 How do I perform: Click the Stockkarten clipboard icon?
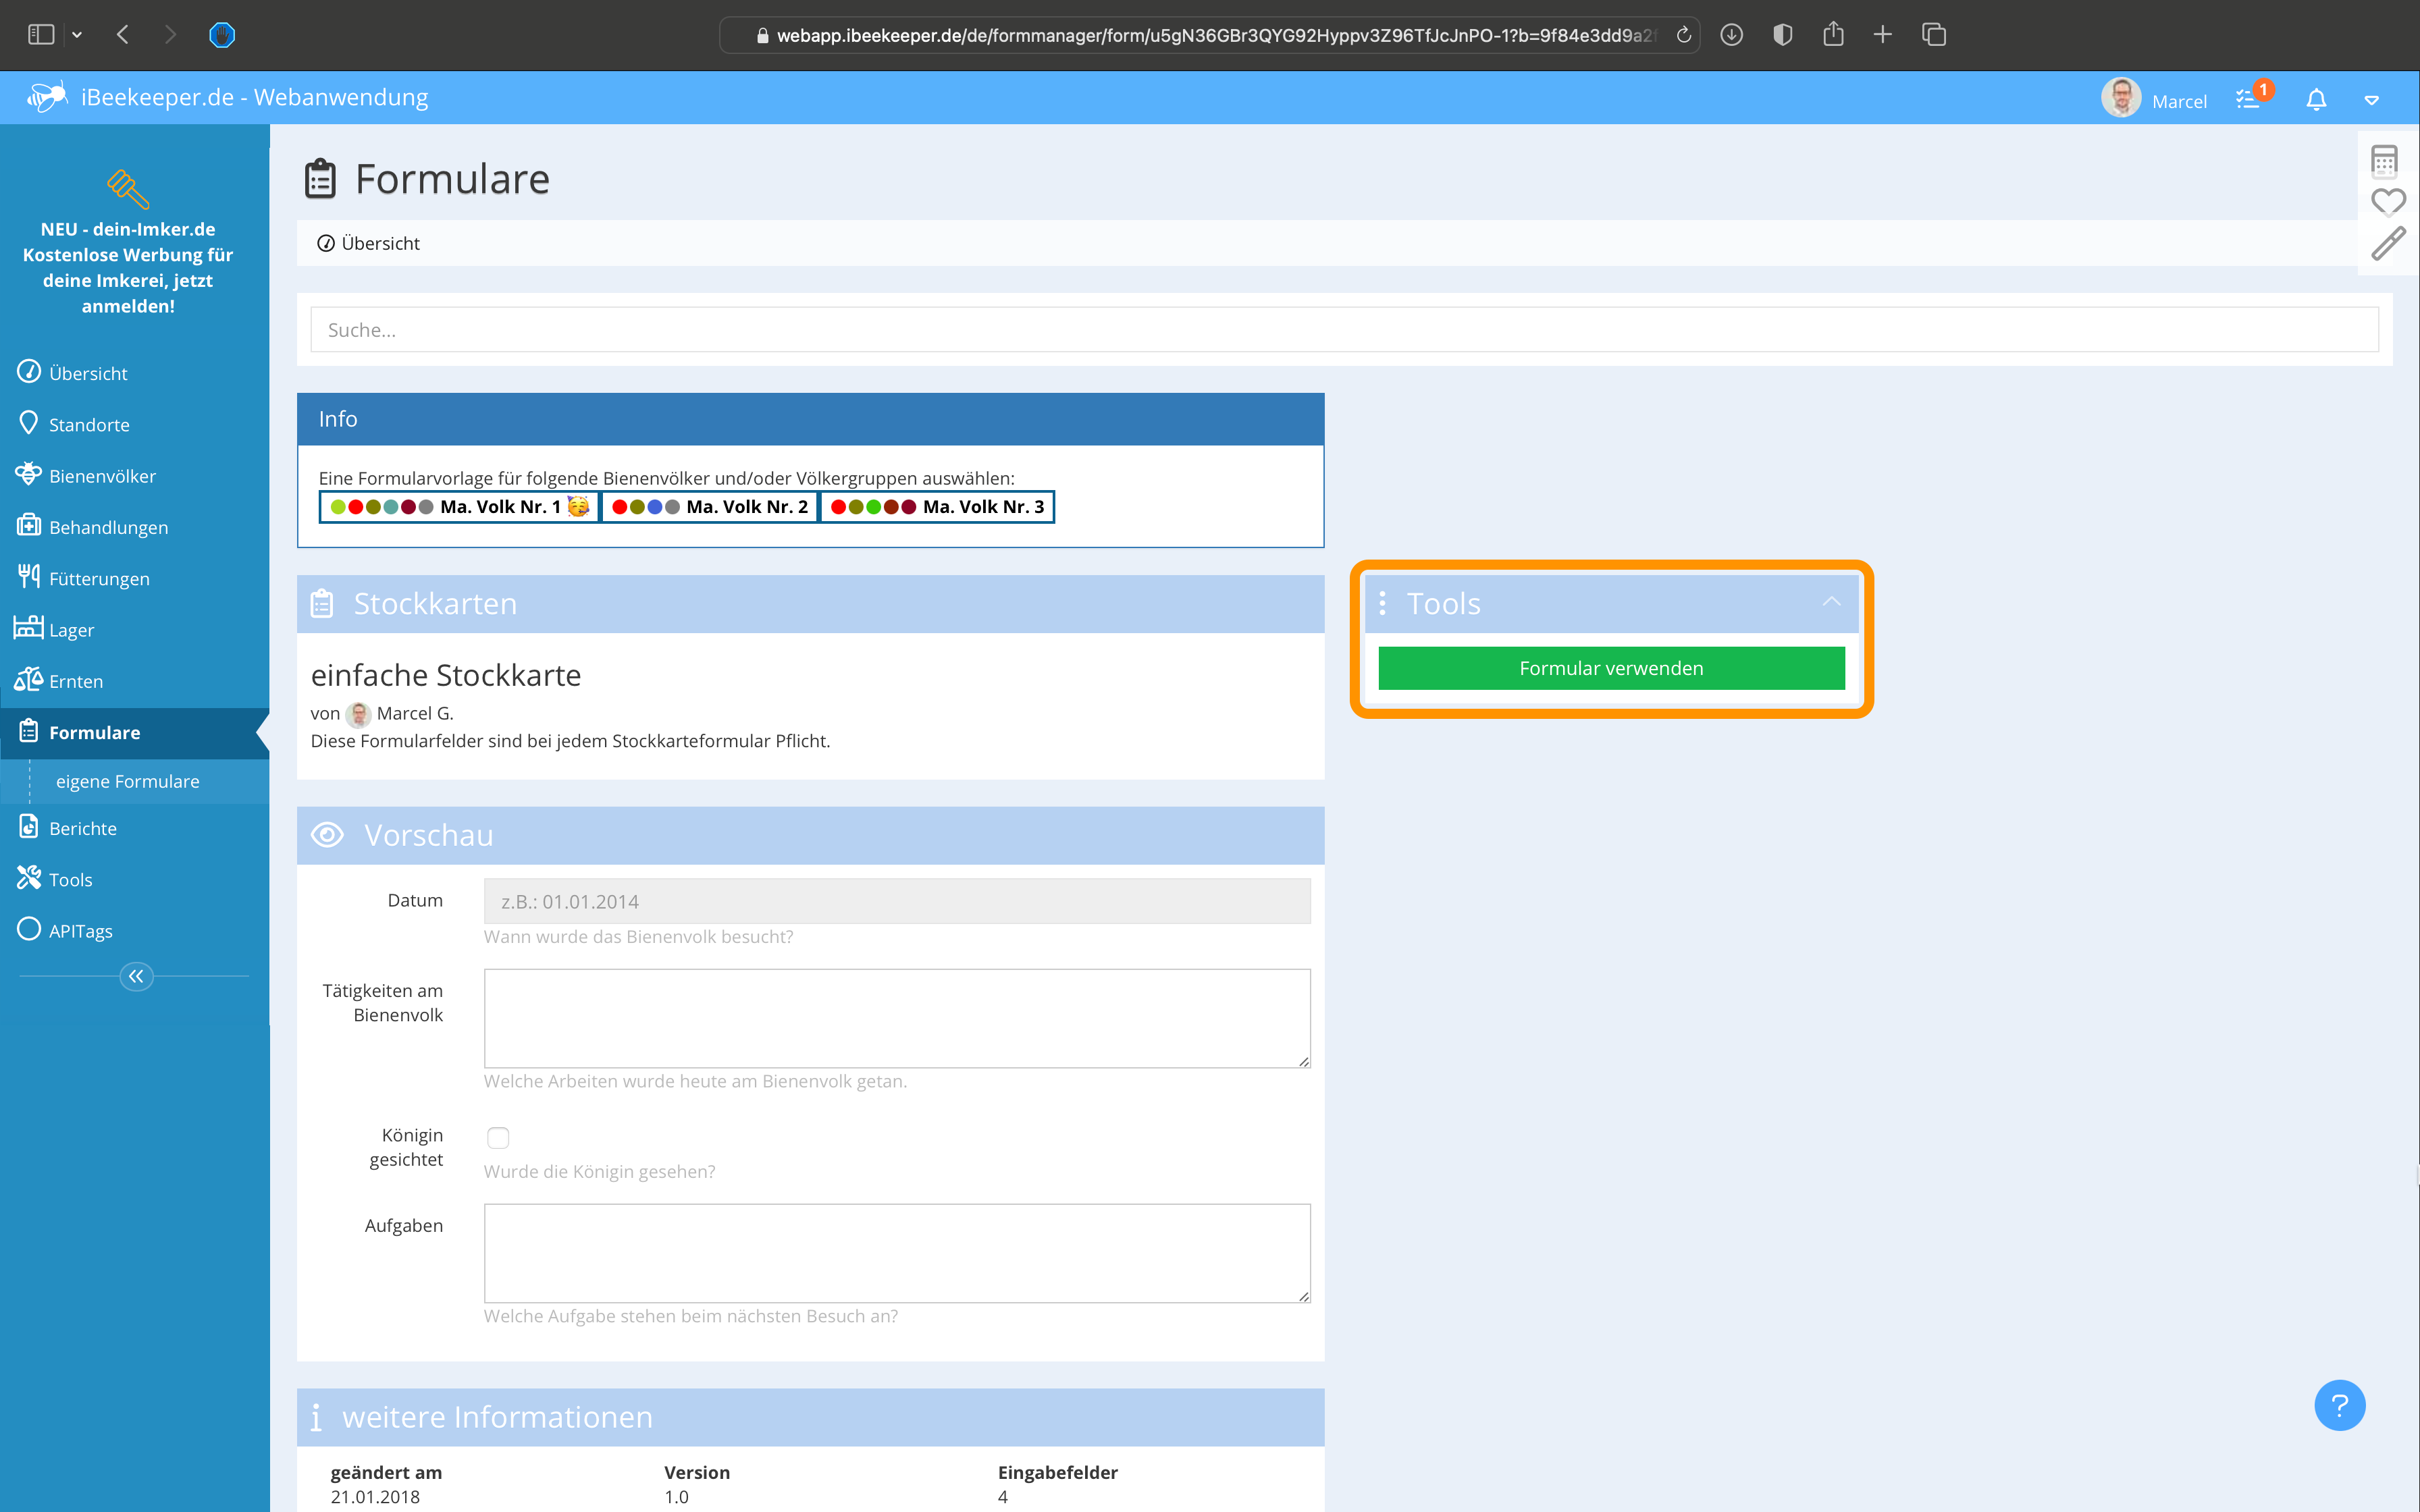[322, 603]
